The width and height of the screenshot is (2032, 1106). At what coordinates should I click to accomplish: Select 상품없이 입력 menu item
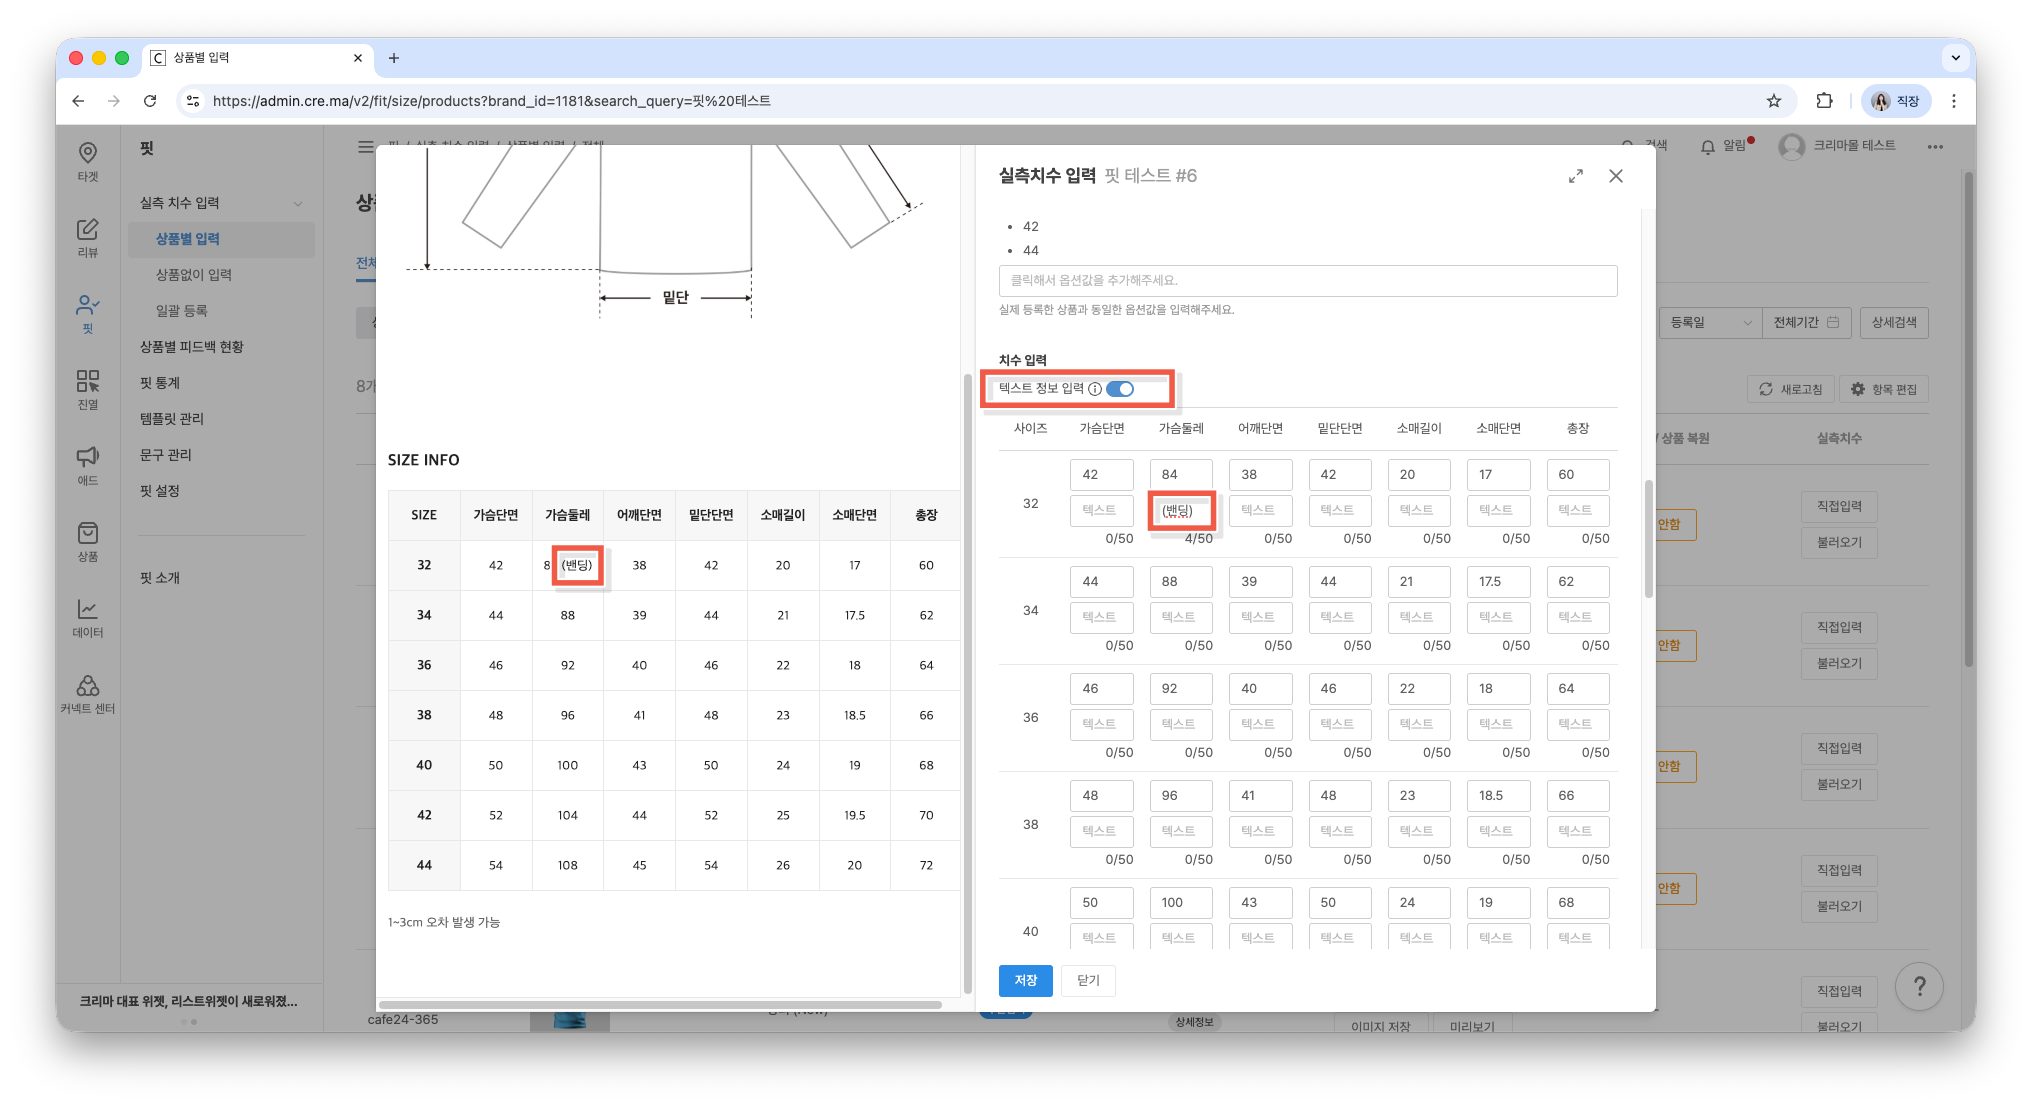(194, 275)
